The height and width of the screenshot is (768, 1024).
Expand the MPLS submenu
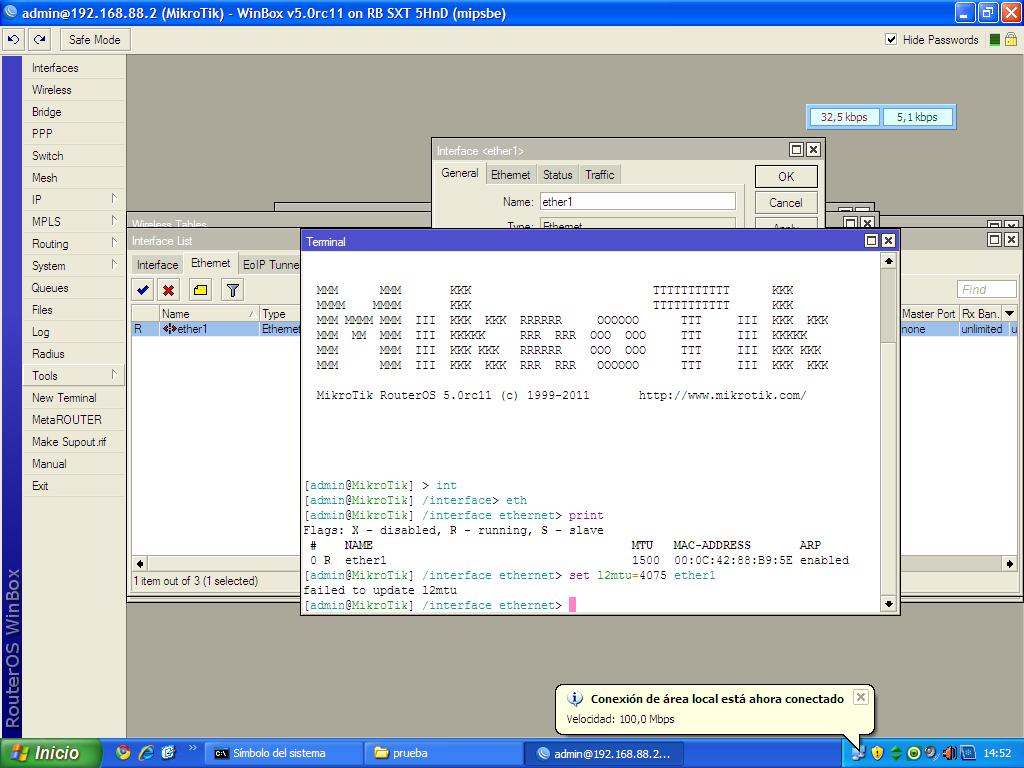pyautogui.click(x=114, y=220)
